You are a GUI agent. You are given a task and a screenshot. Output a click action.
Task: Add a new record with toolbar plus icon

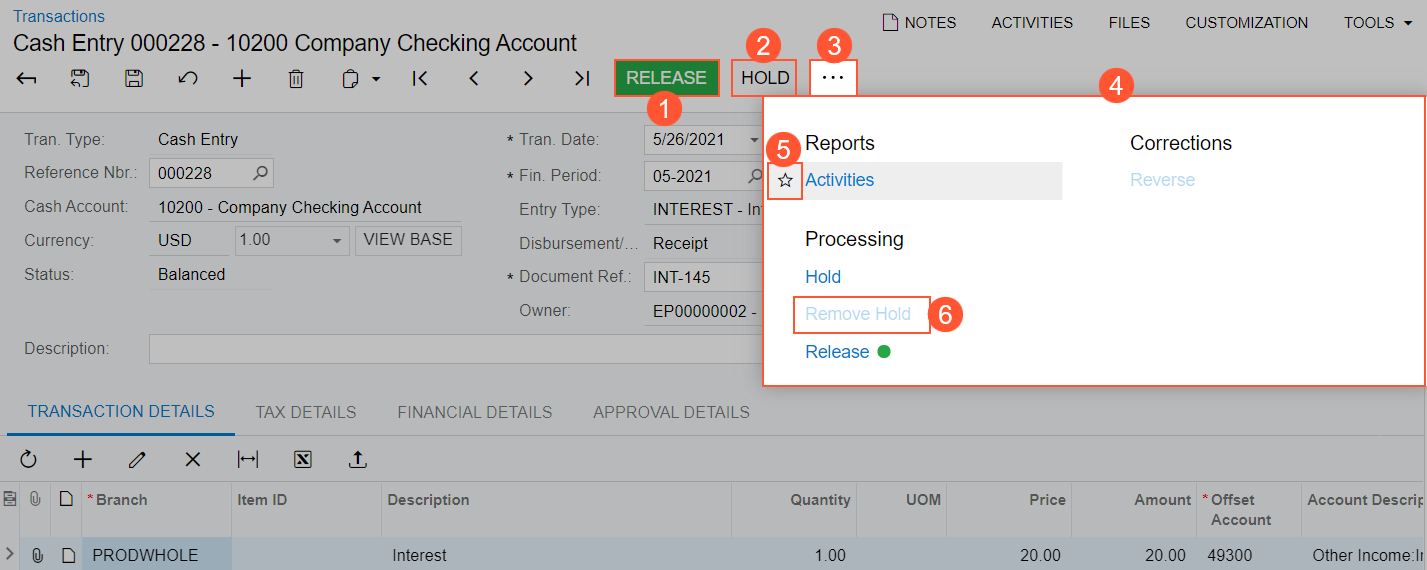(242, 79)
